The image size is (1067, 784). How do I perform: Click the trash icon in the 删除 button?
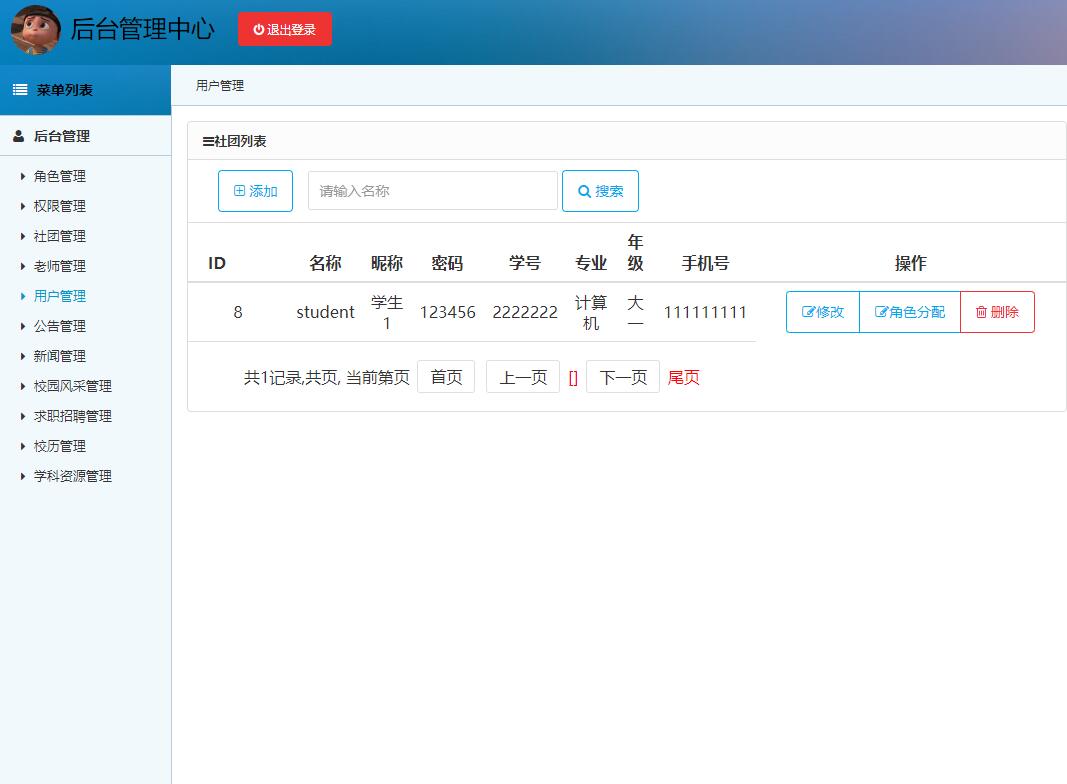click(x=981, y=311)
